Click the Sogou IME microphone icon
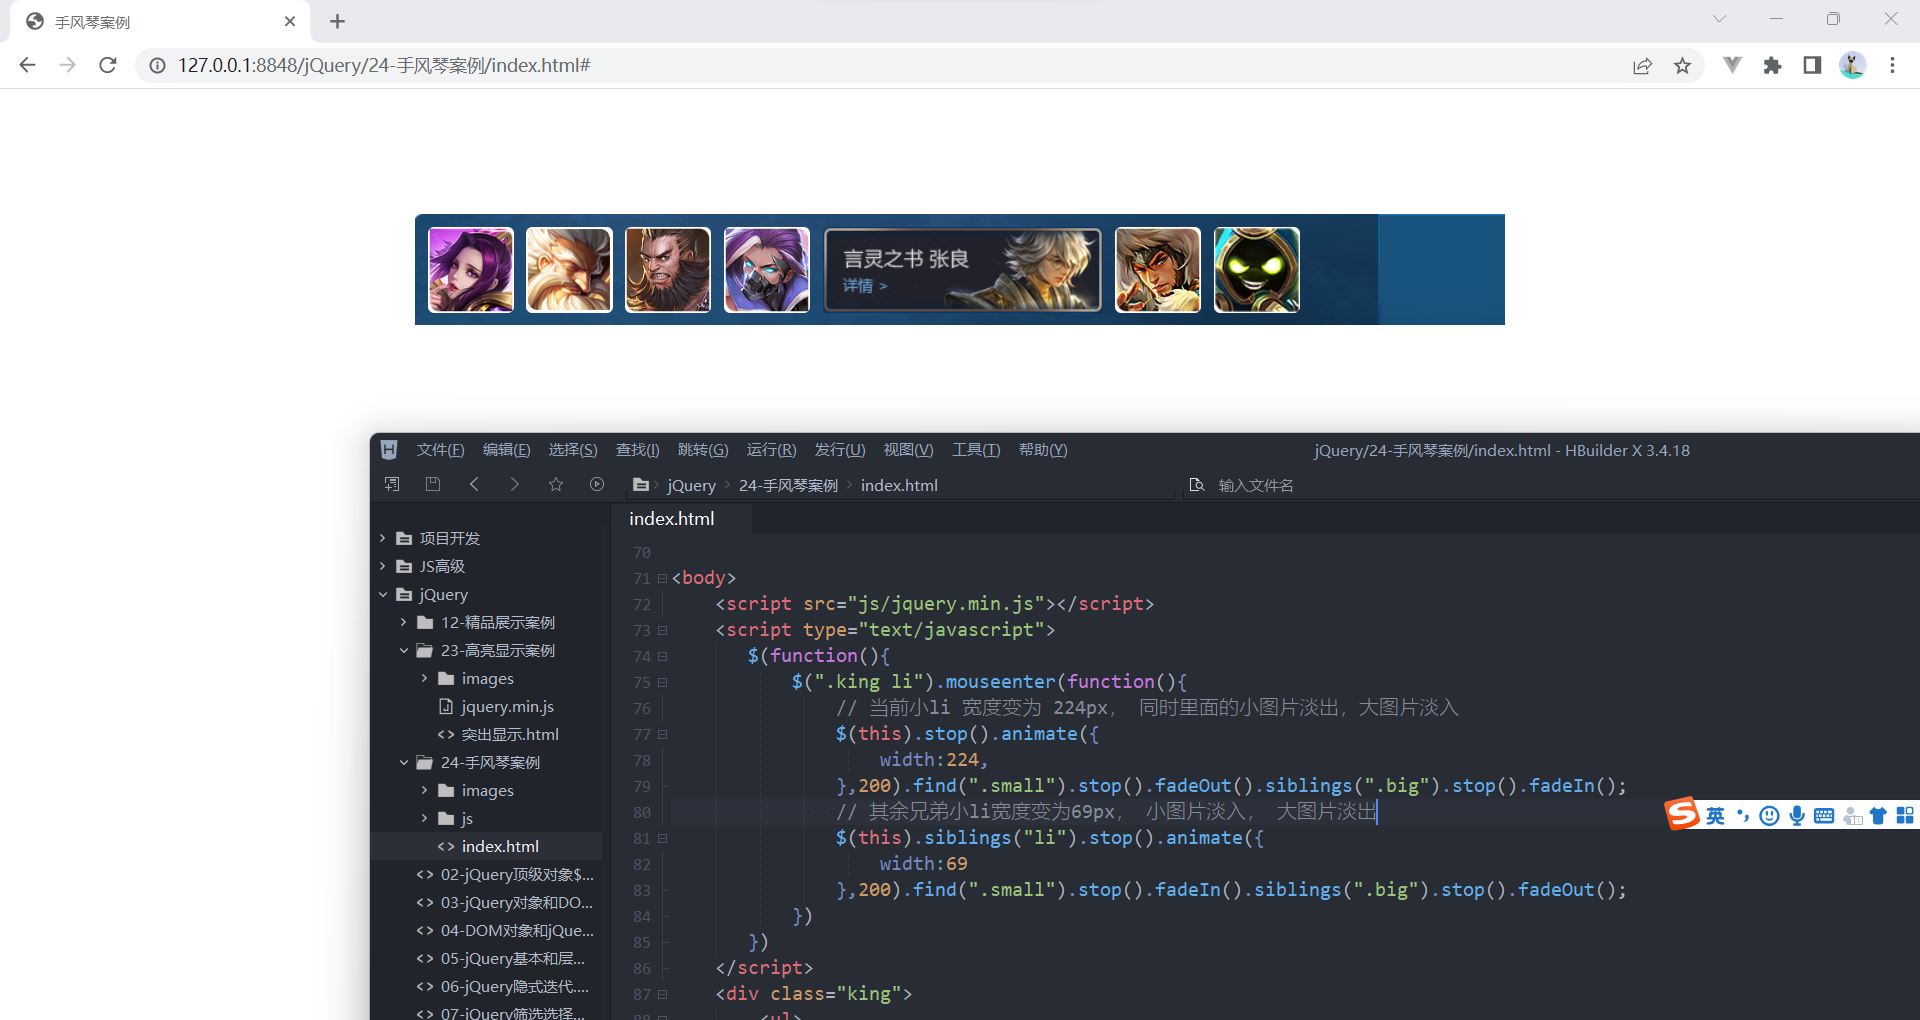The width and height of the screenshot is (1920, 1020). coord(1797,815)
